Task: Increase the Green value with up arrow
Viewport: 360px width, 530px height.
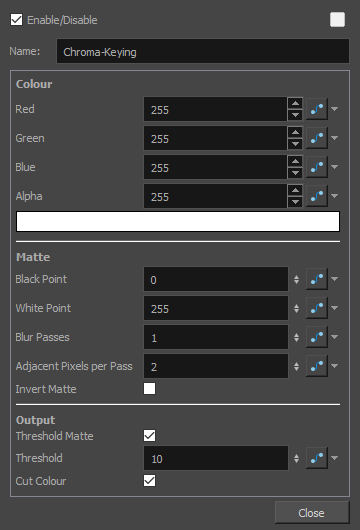Action: [295, 132]
